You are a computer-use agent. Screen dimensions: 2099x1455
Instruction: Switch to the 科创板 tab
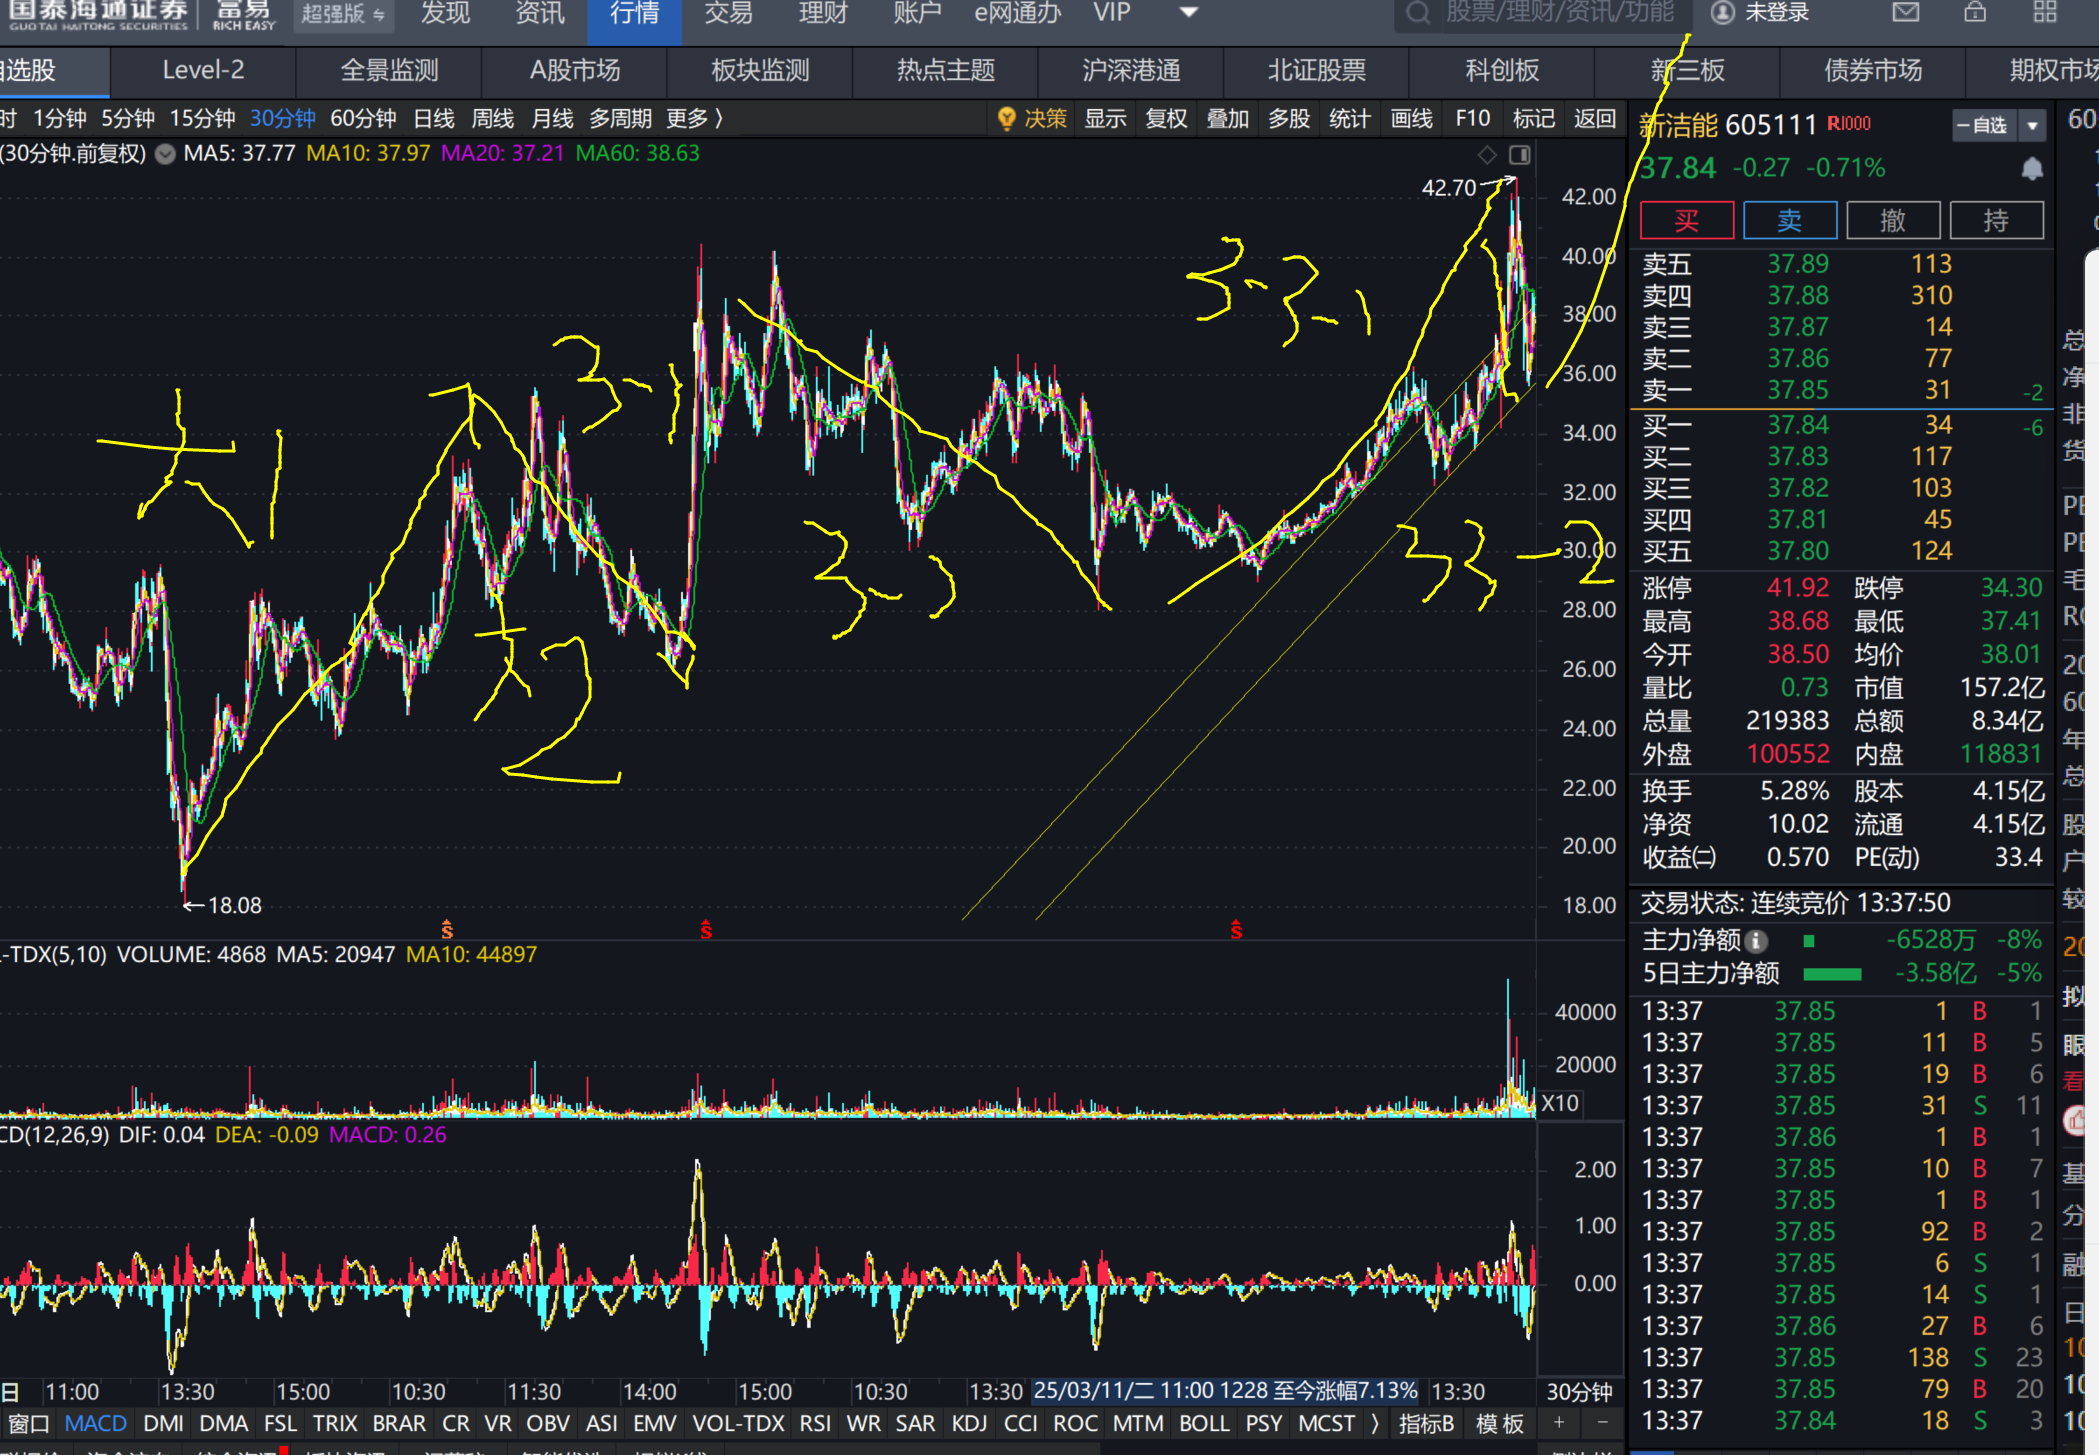[1501, 71]
